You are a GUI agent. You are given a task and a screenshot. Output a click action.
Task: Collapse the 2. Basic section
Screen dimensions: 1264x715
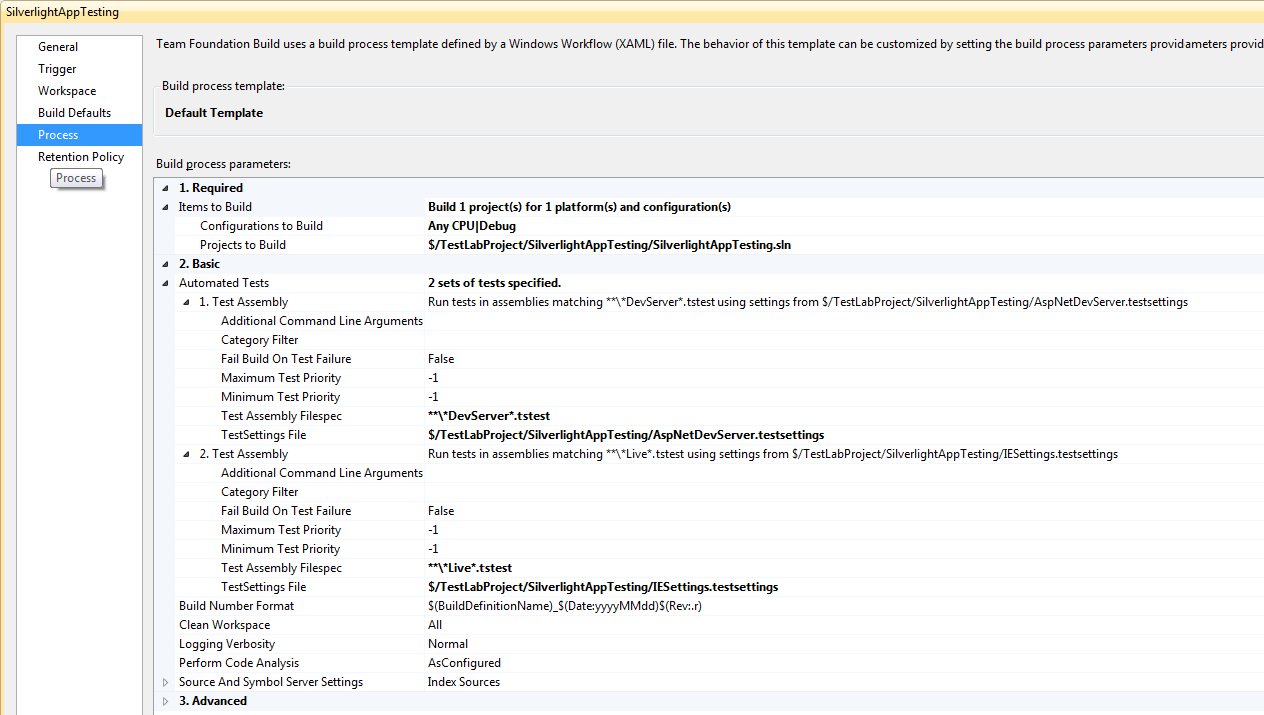coord(166,264)
